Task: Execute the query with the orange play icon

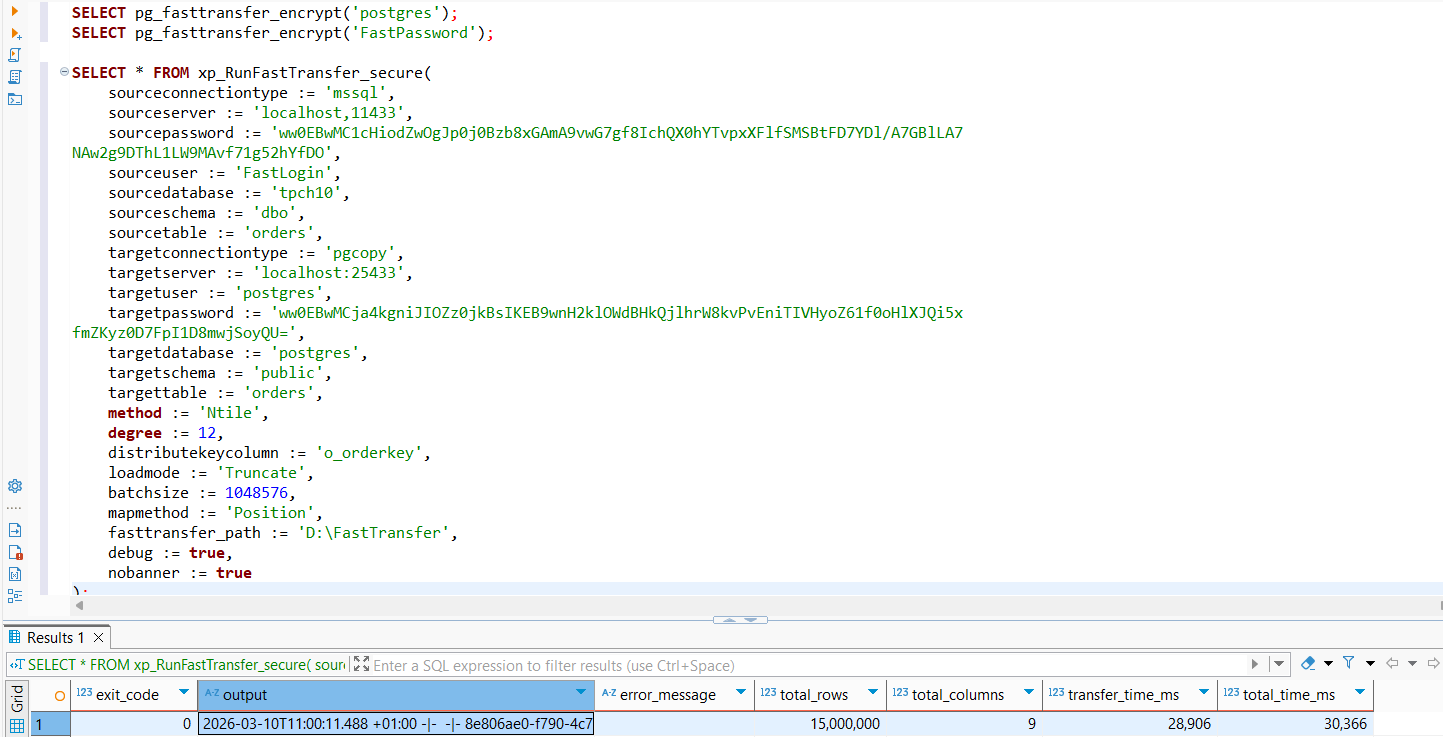Action: pos(14,10)
